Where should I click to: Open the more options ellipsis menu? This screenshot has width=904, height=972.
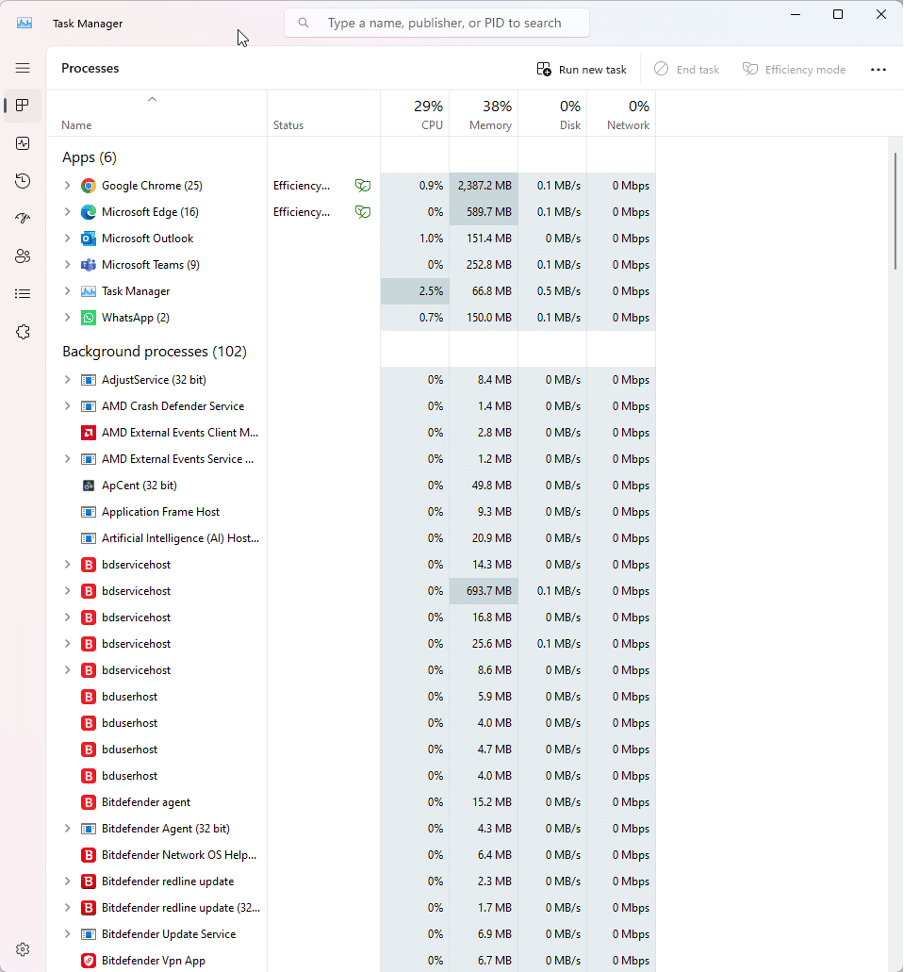(x=878, y=69)
